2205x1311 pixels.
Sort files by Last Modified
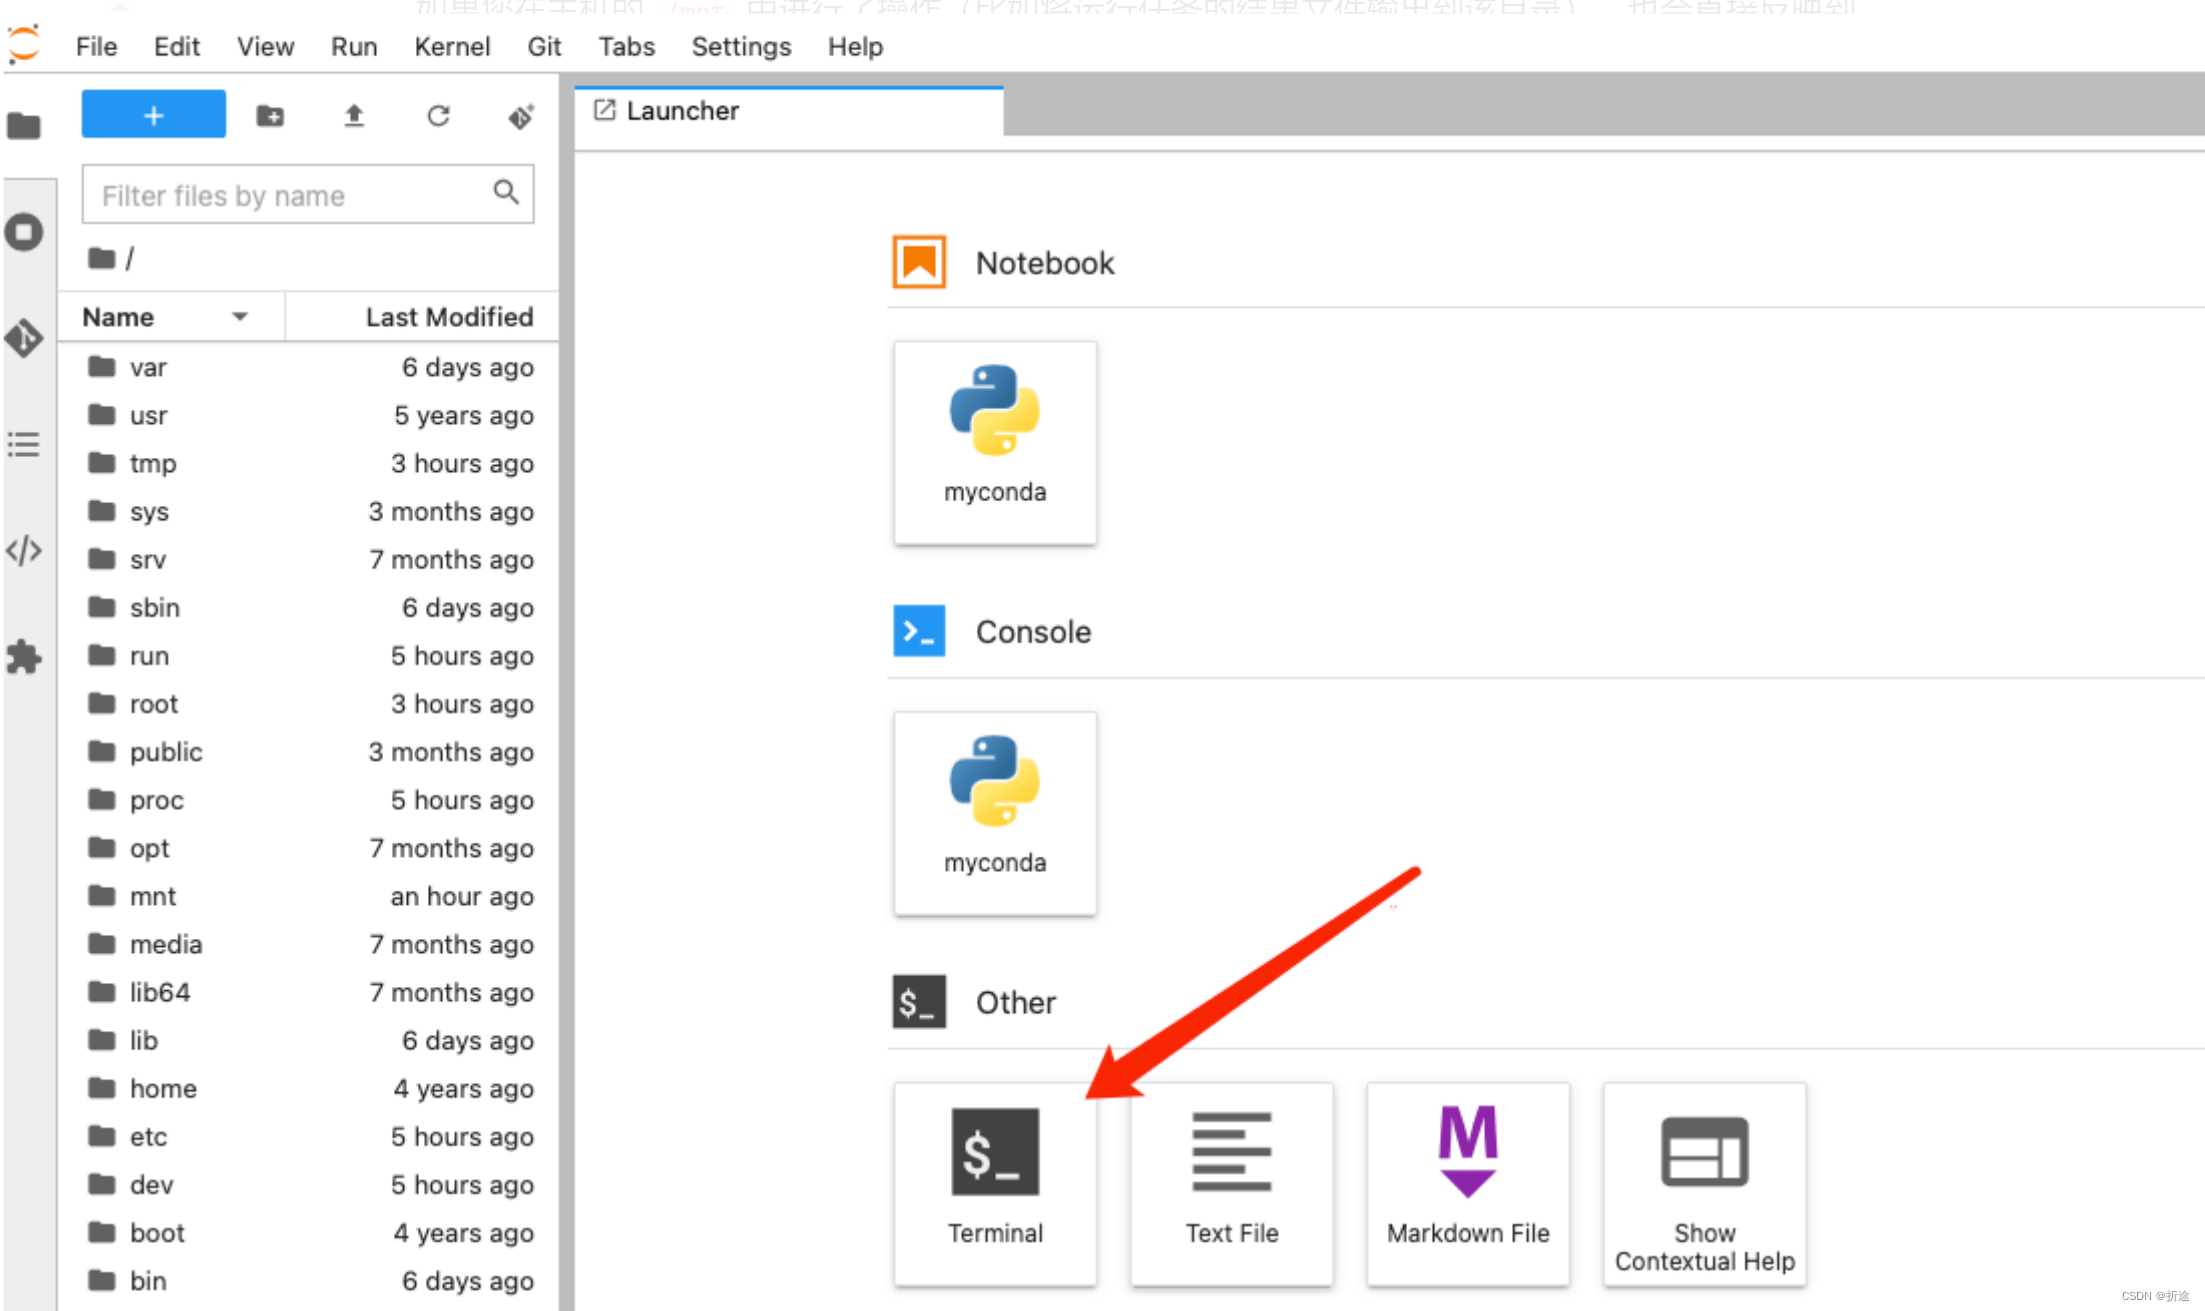click(x=448, y=317)
